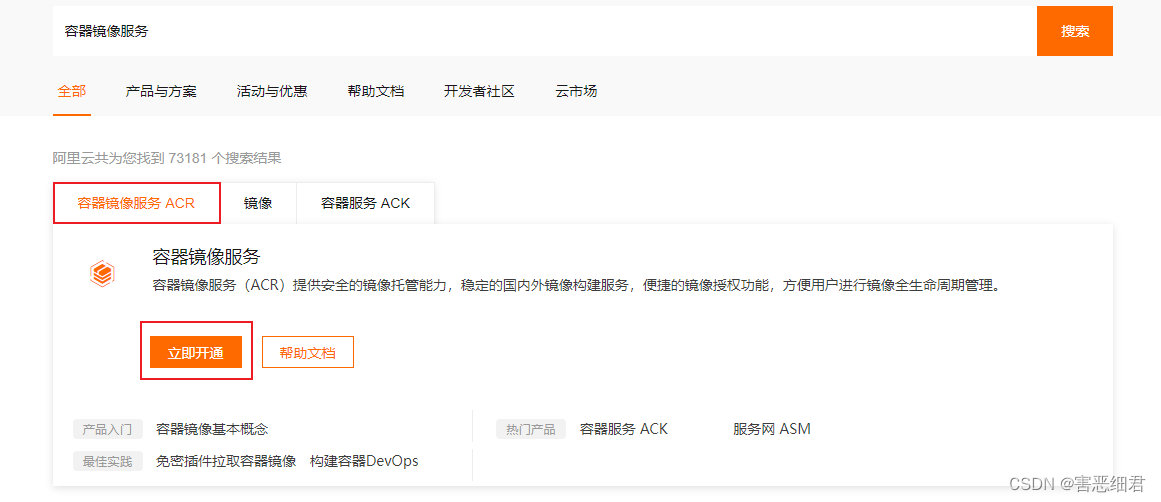Open the 构建容器DevOps link
1161x502 pixels.
364,461
